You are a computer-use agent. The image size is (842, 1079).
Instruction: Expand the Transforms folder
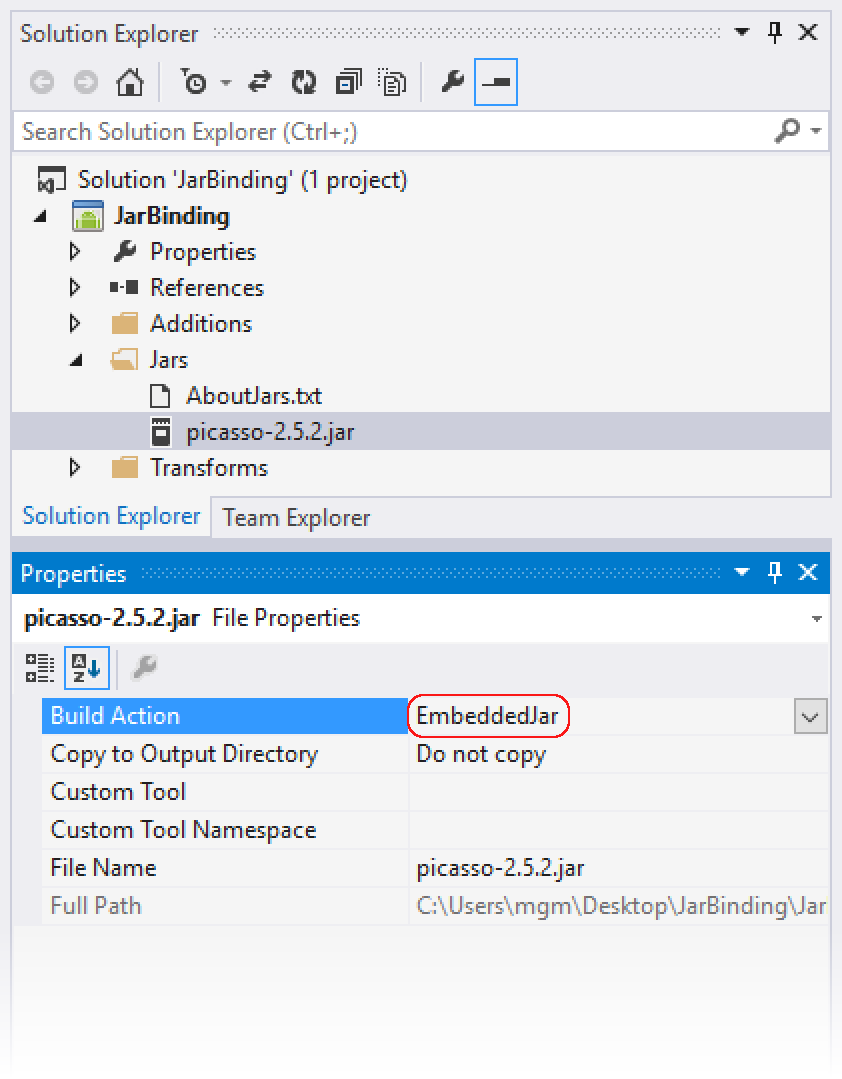tap(75, 467)
